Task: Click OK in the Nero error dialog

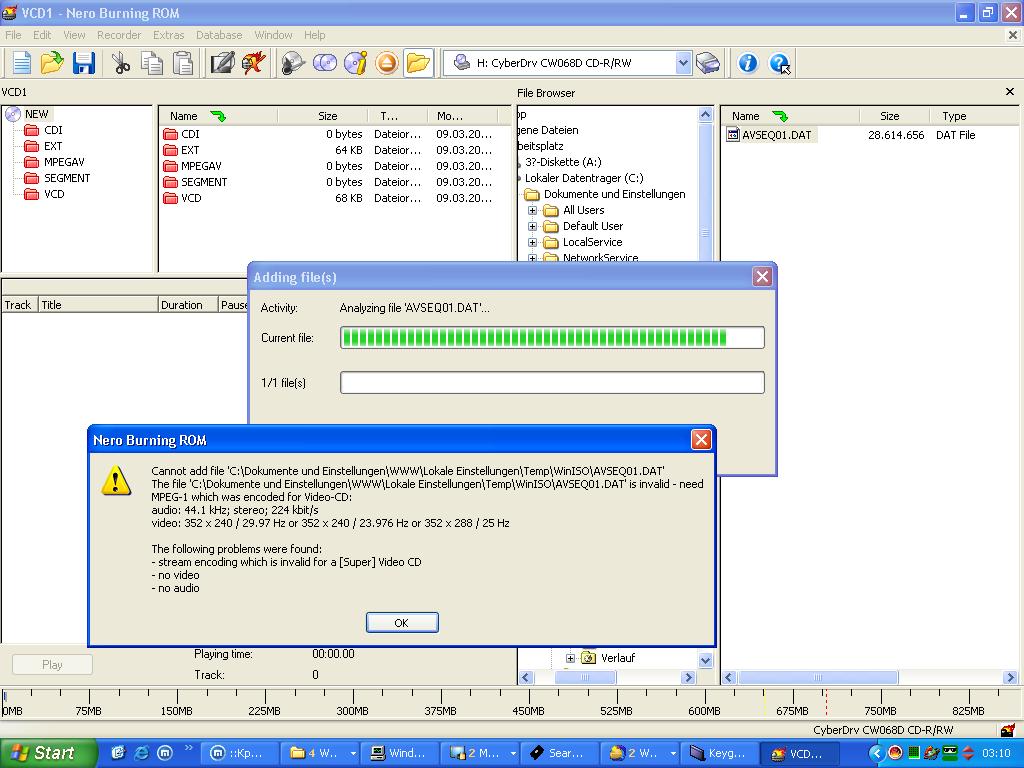Action: pos(402,622)
